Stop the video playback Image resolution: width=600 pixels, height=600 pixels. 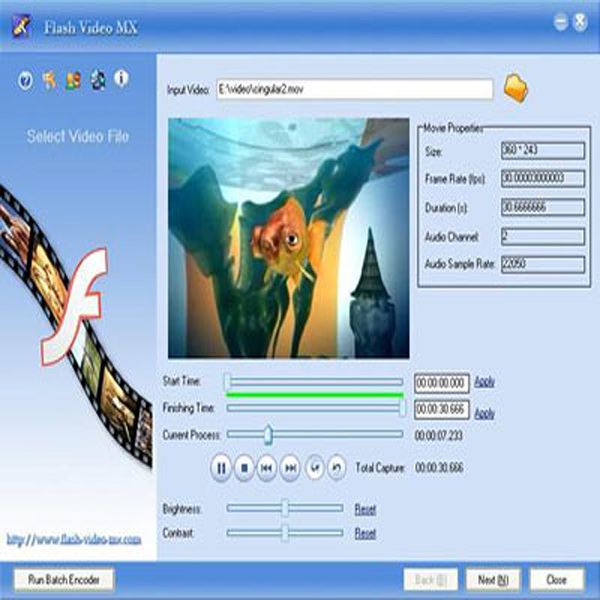(244, 468)
